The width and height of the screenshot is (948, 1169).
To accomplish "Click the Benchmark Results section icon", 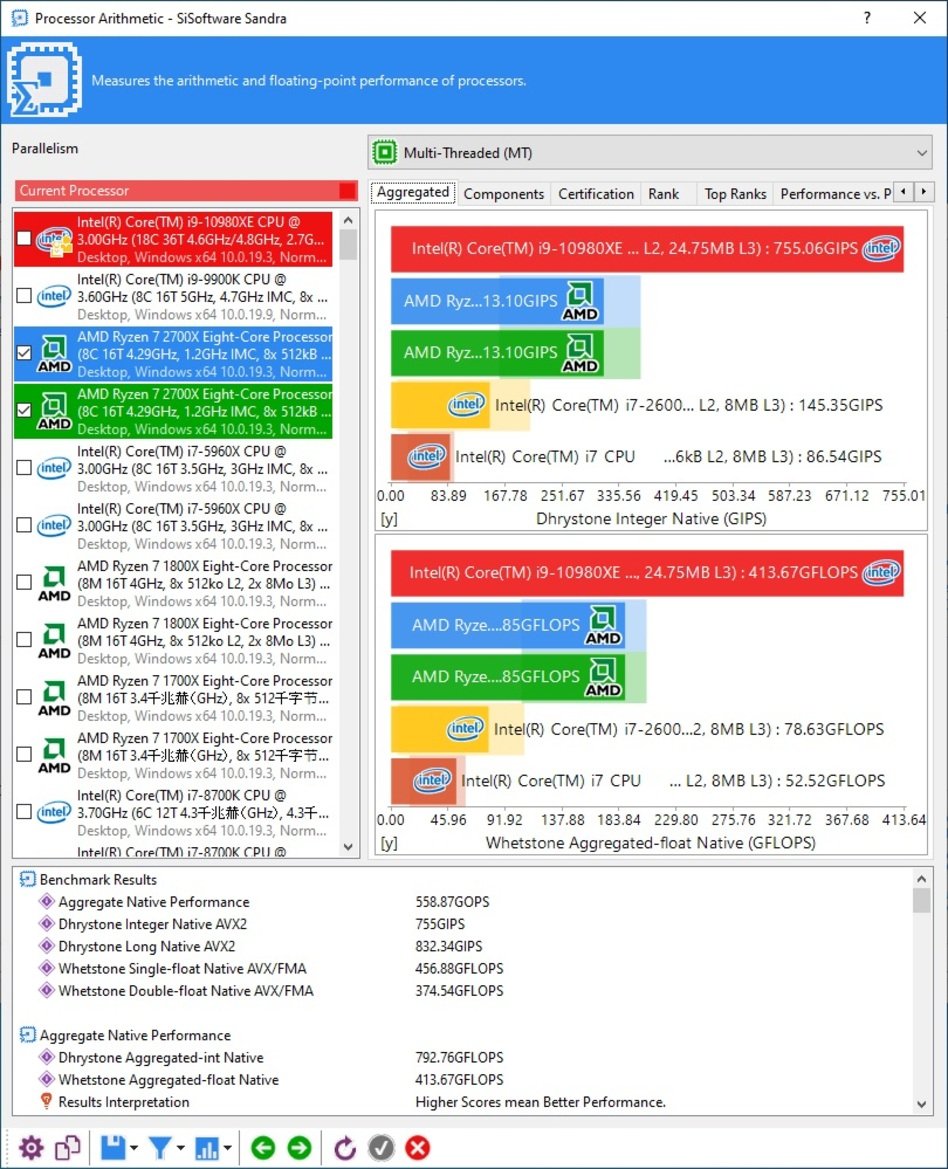I will pos(28,880).
